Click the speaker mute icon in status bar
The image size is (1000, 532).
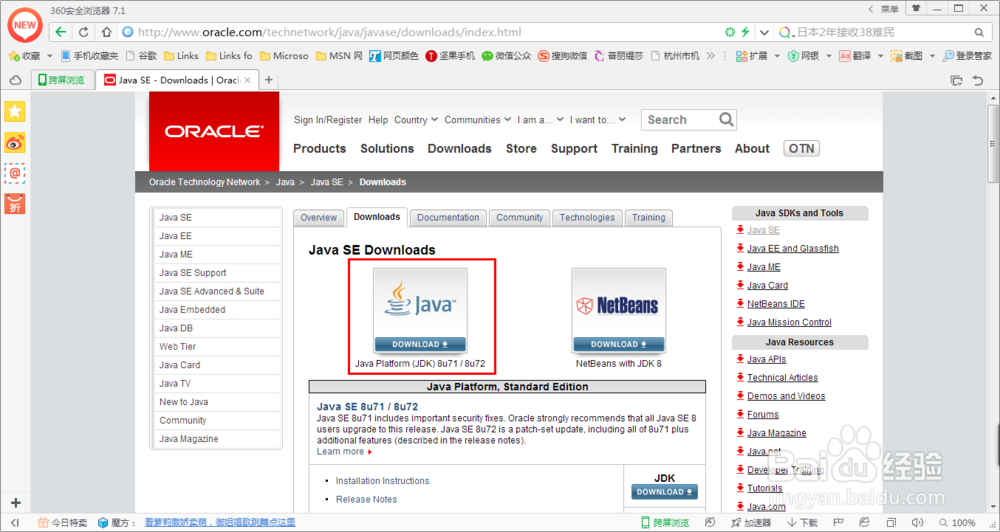click(917, 522)
